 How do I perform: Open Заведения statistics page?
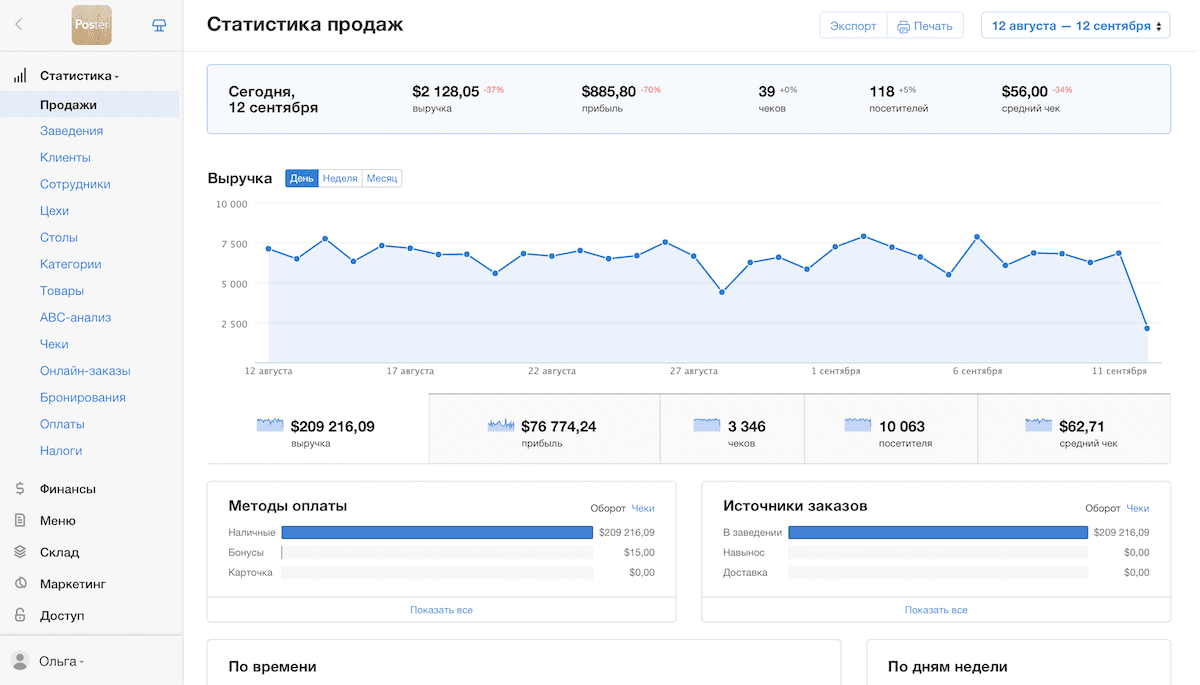tap(71, 131)
